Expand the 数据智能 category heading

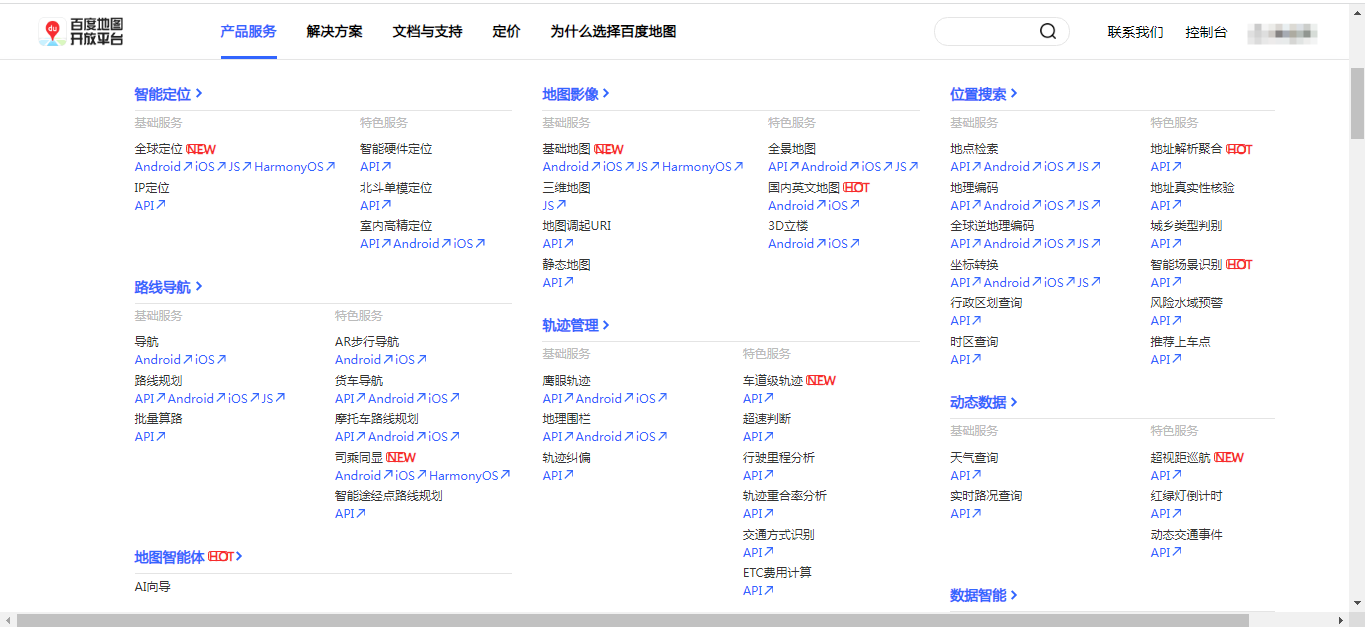tap(984, 595)
